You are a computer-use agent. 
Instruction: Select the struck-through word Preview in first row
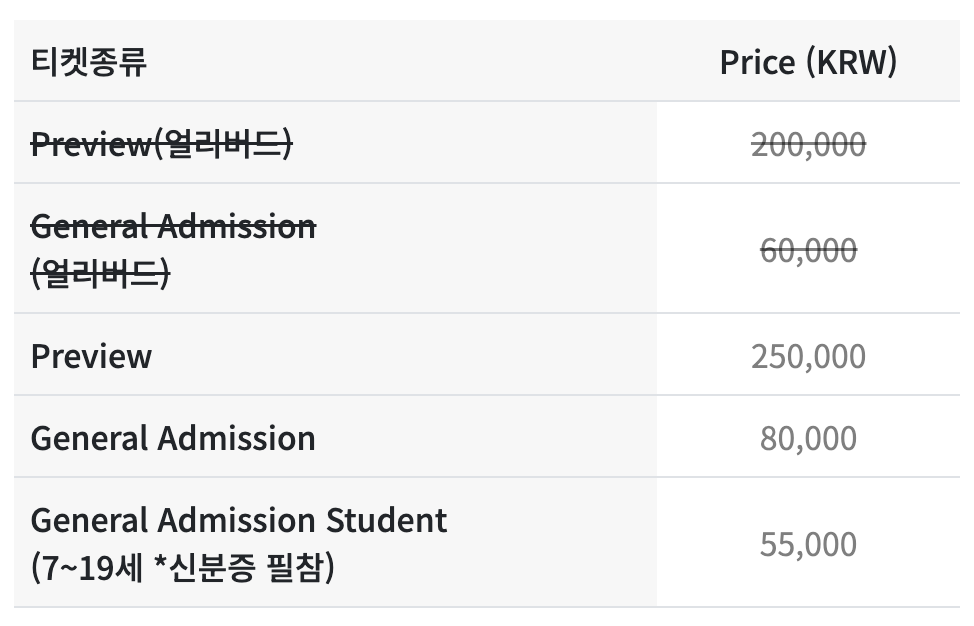[x=90, y=145]
